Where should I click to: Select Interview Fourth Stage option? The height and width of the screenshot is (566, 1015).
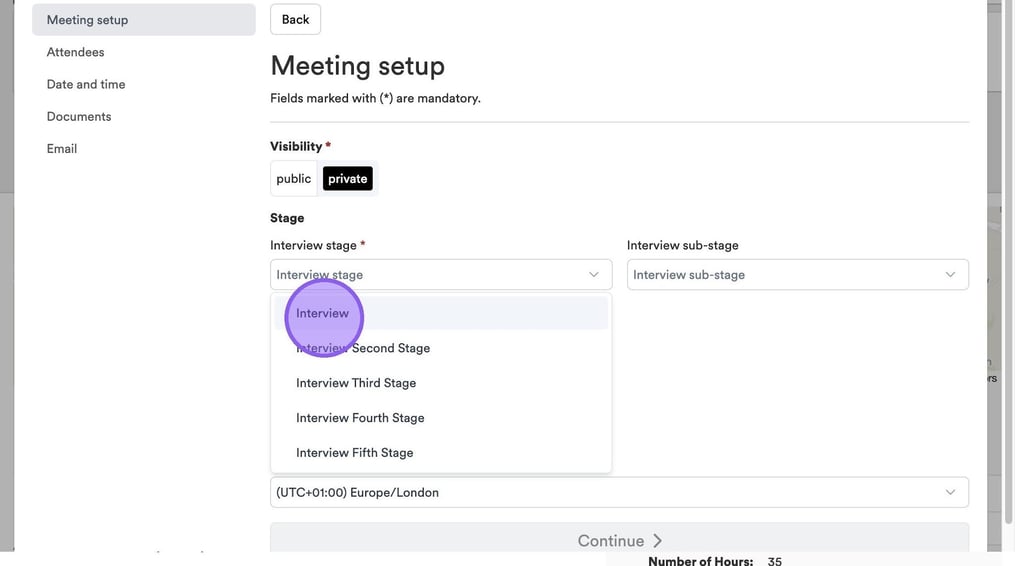pyautogui.click(x=360, y=418)
